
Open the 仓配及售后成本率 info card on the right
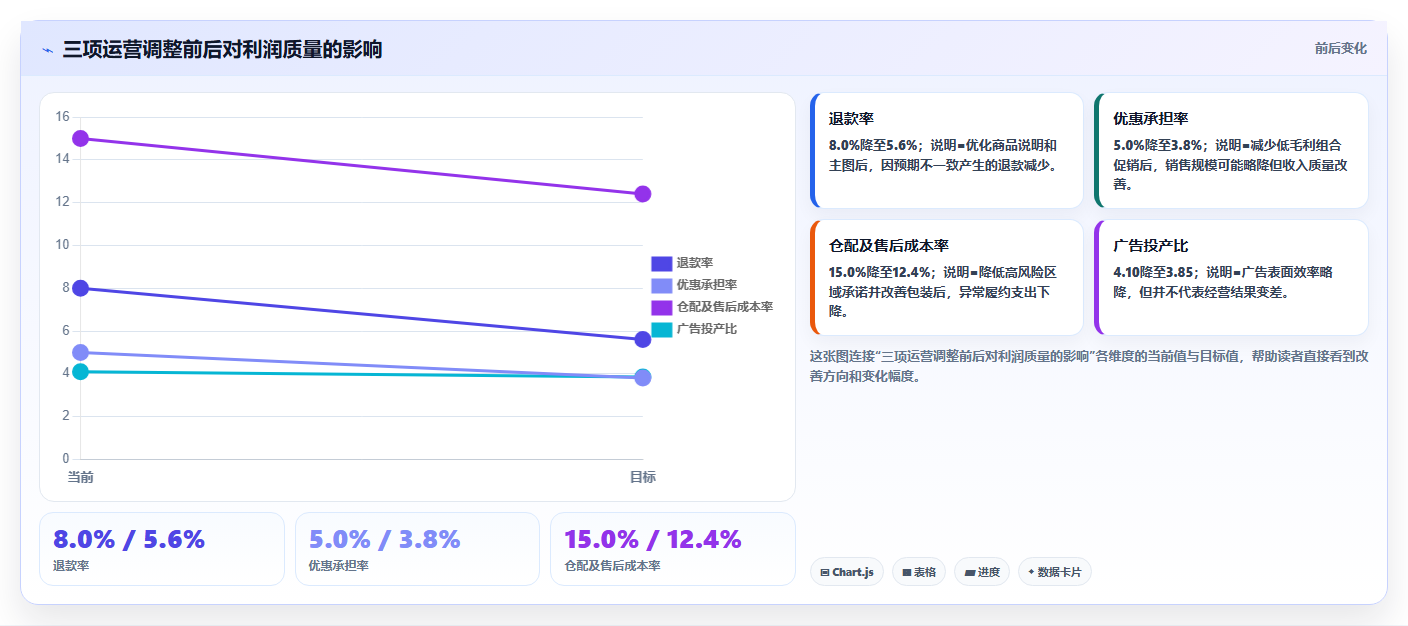point(947,277)
